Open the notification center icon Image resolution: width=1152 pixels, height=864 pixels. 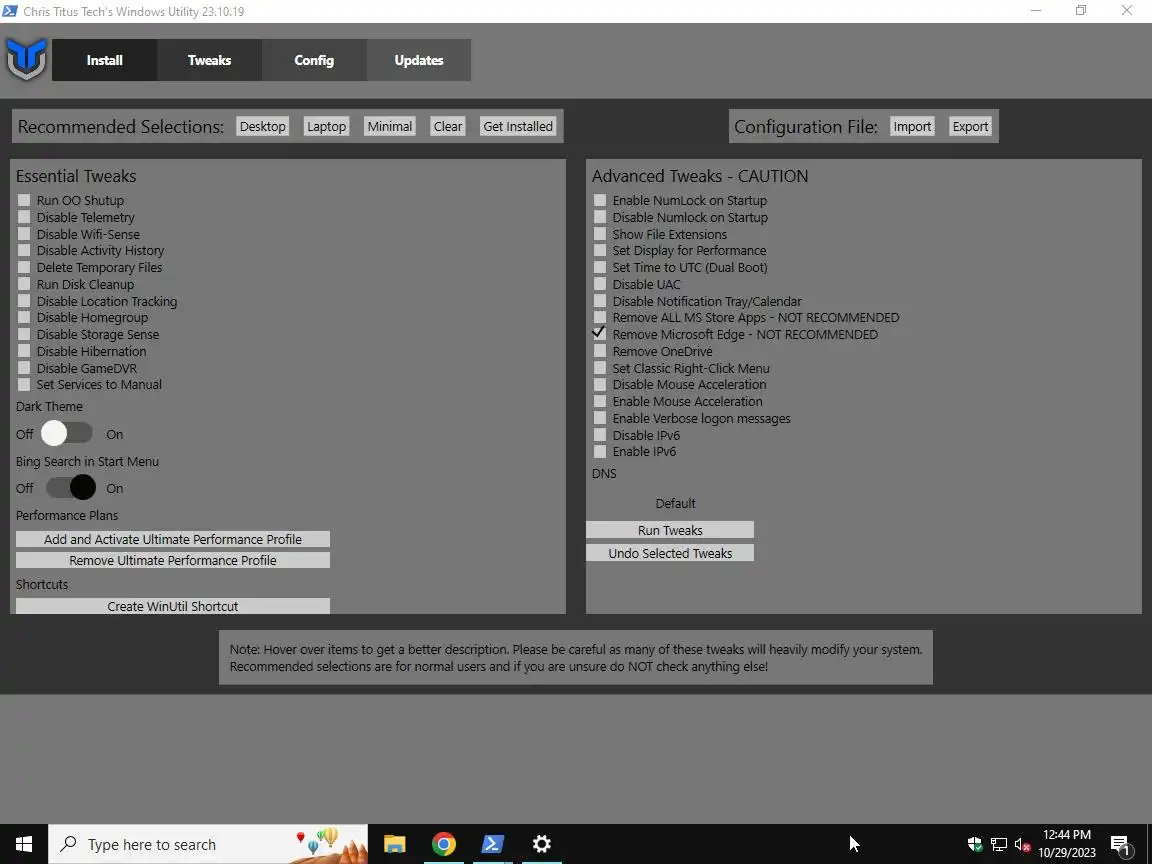pos(1120,844)
